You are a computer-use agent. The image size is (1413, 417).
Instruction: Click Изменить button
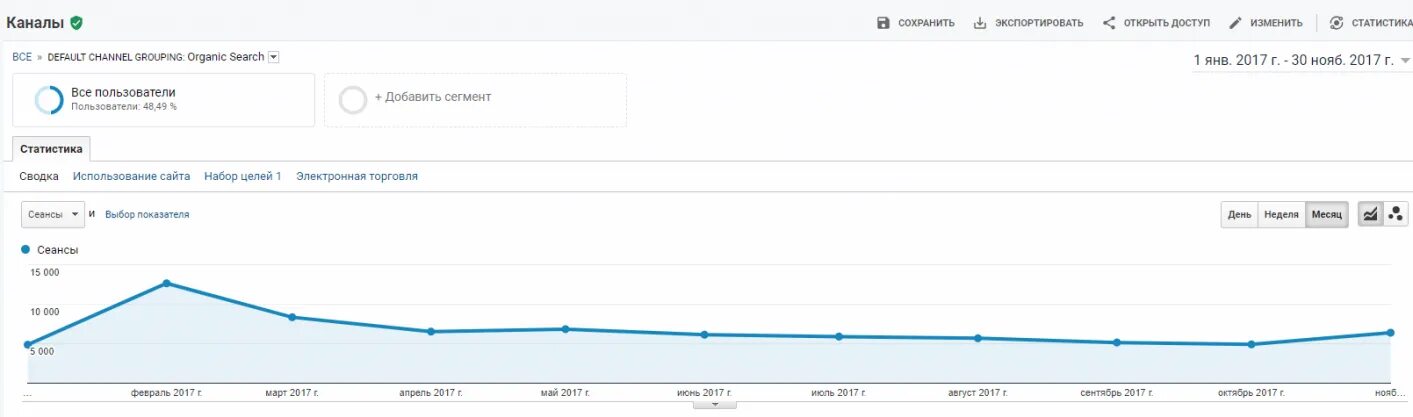coord(1265,23)
